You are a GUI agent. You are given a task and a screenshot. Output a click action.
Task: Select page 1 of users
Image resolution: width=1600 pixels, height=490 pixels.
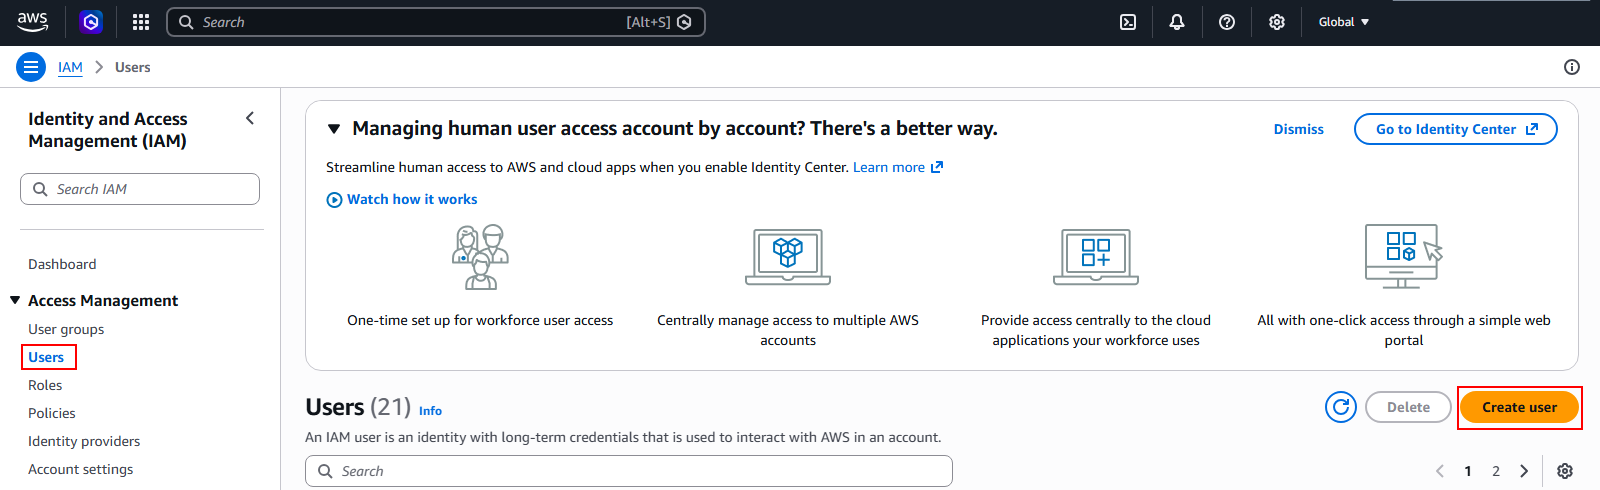pyautogui.click(x=1468, y=471)
